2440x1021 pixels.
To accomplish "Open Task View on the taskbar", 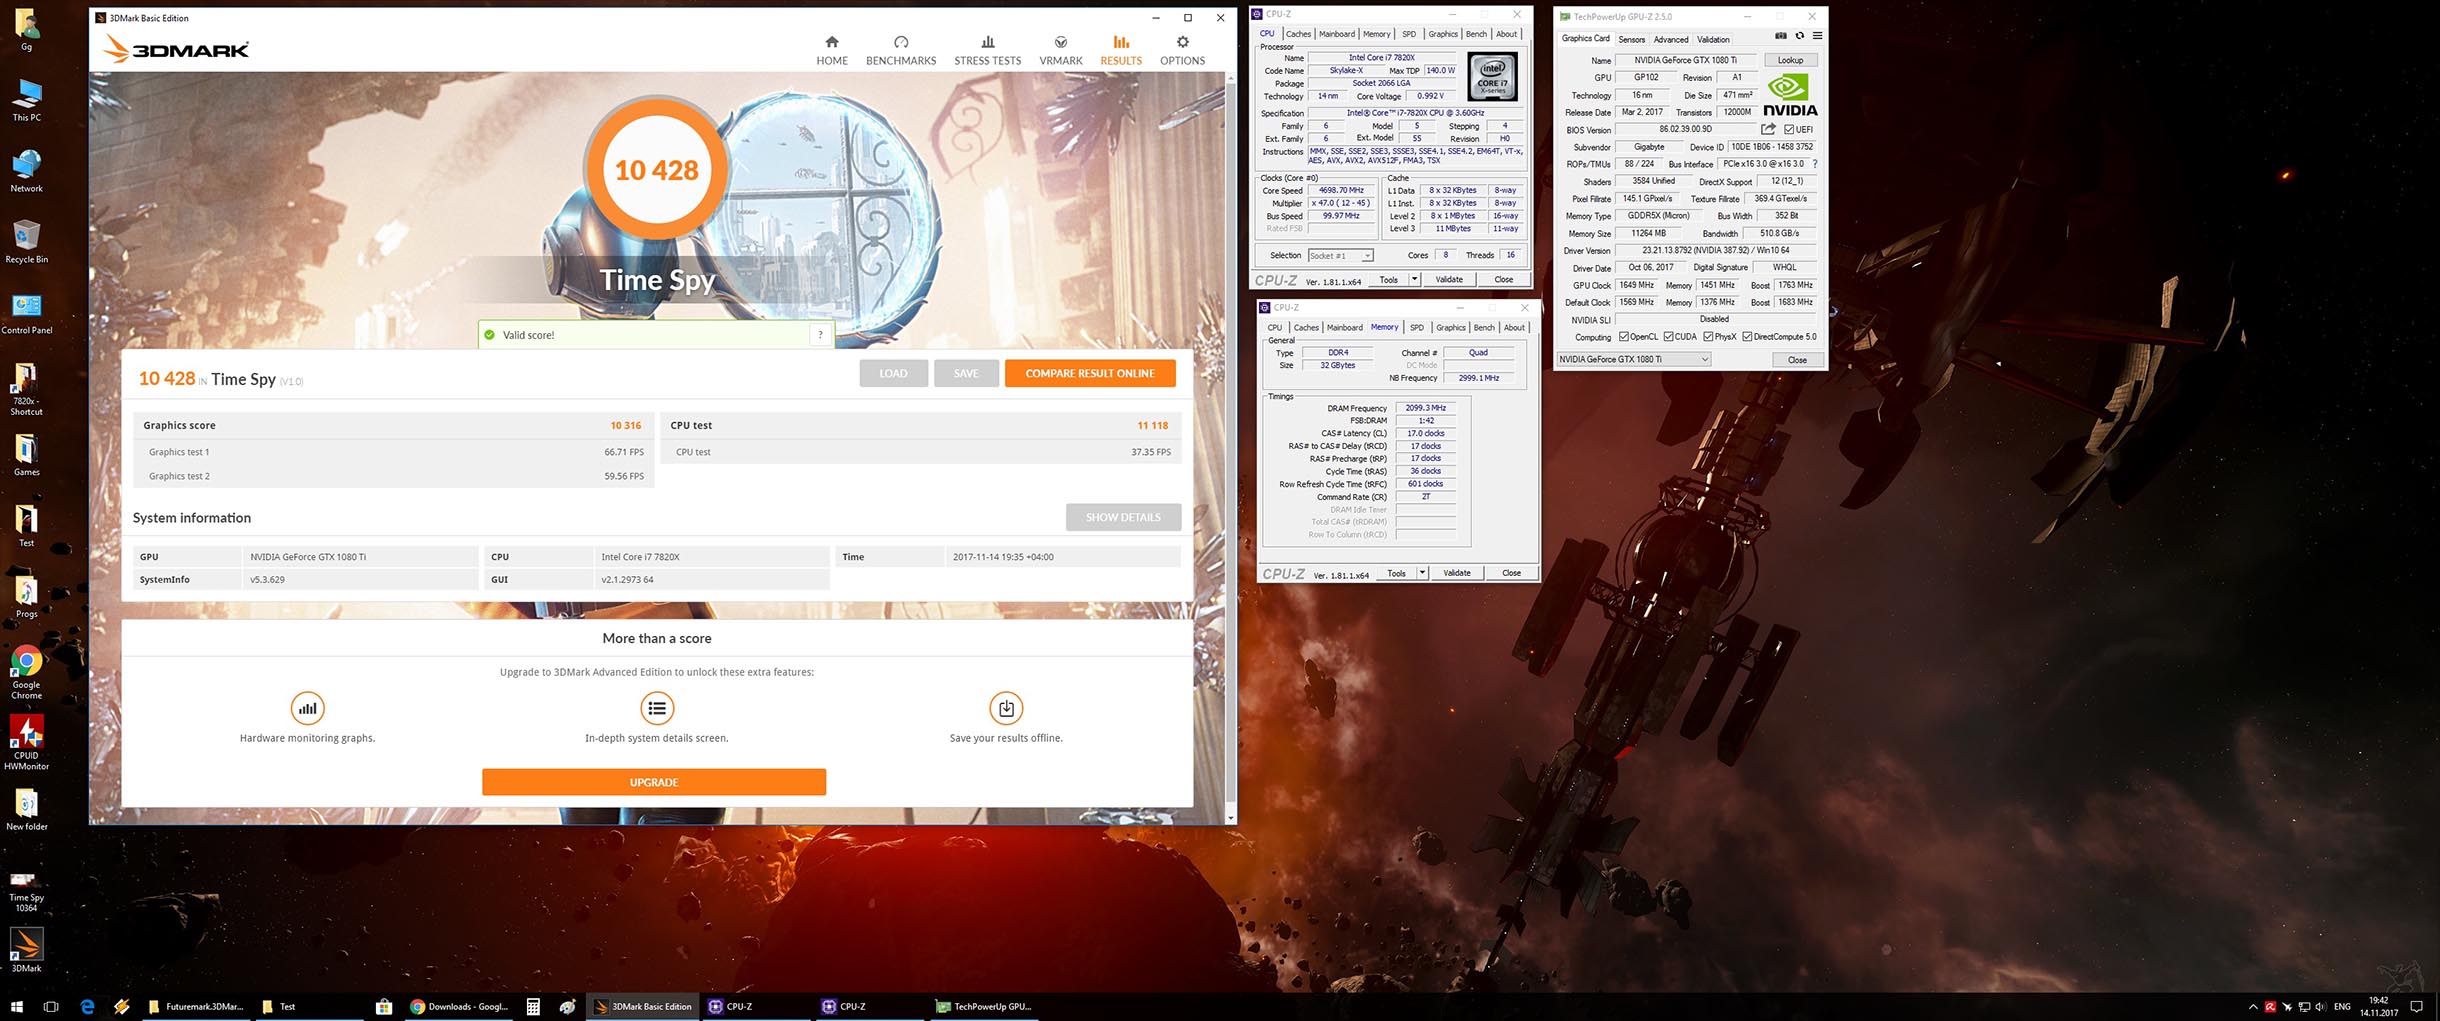I will point(51,1006).
